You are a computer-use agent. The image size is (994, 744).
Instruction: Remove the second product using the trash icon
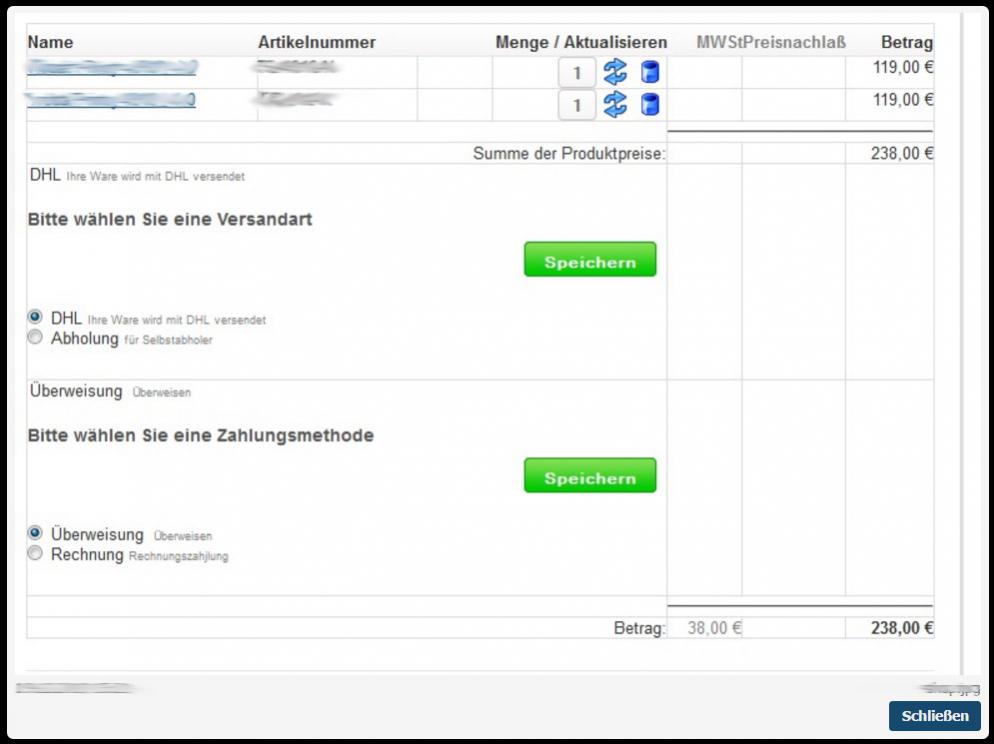[650, 104]
